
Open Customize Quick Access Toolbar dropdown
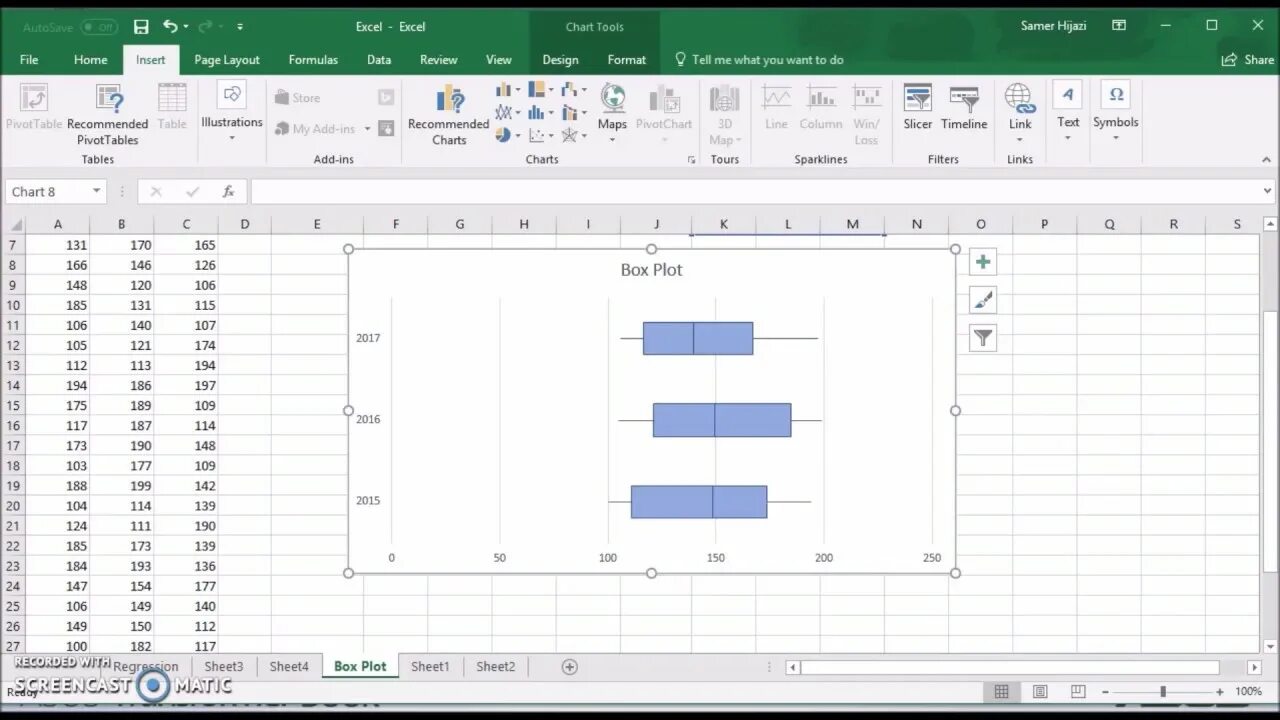pos(240,27)
